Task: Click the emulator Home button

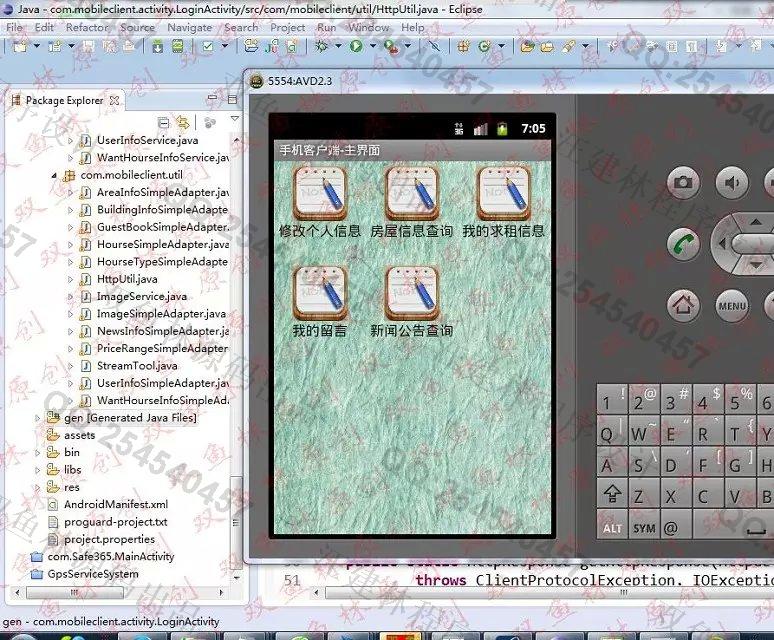Action: pos(684,305)
